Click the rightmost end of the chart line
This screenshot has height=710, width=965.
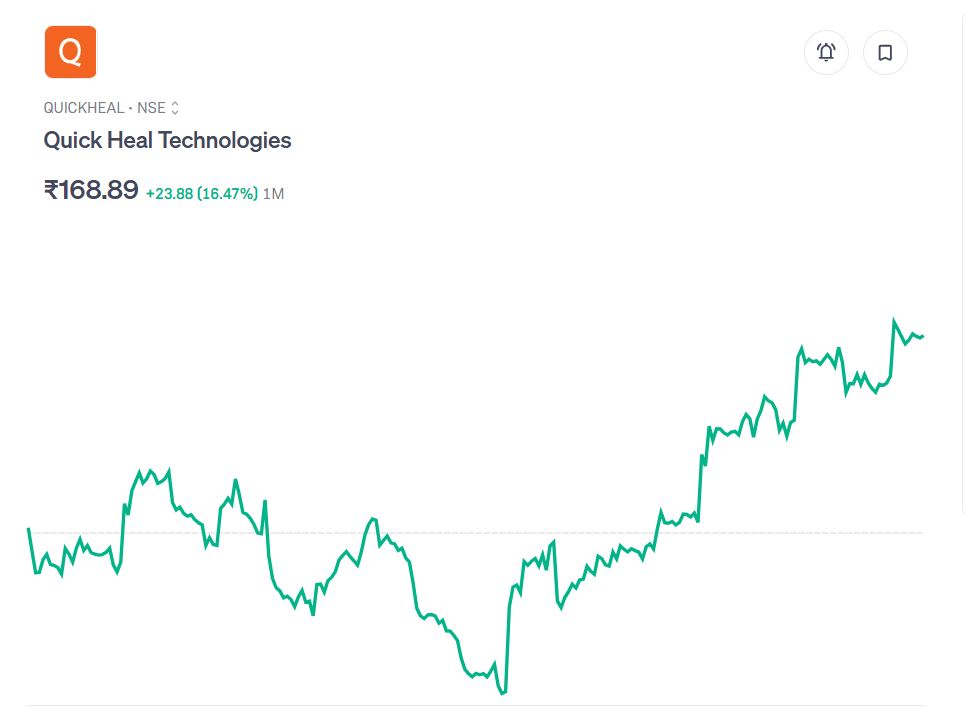[x=922, y=336]
